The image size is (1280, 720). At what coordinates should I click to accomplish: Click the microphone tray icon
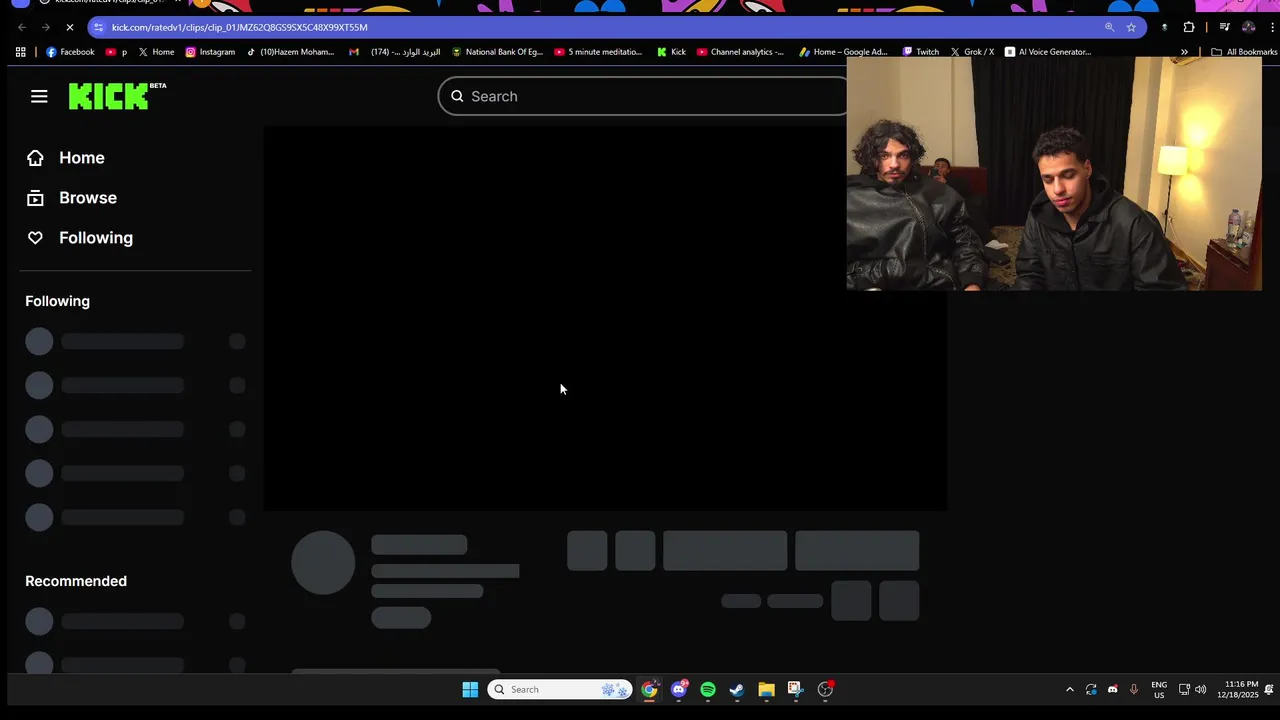tap(1133, 689)
